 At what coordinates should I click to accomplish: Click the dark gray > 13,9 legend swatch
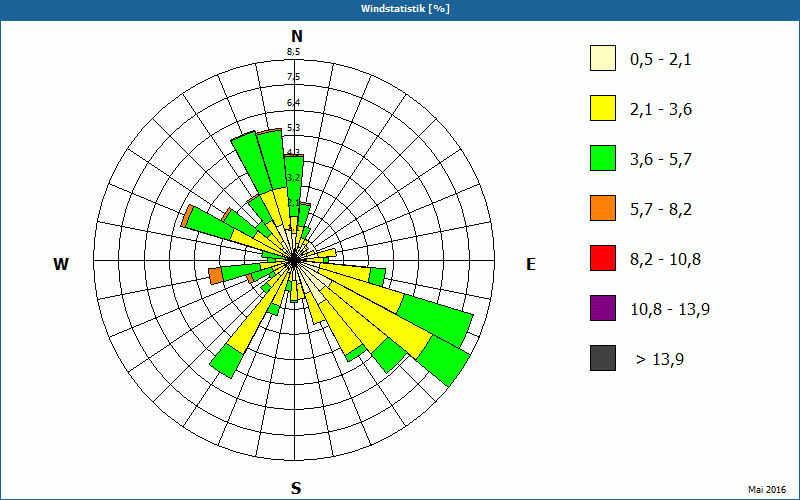(603, 358)
